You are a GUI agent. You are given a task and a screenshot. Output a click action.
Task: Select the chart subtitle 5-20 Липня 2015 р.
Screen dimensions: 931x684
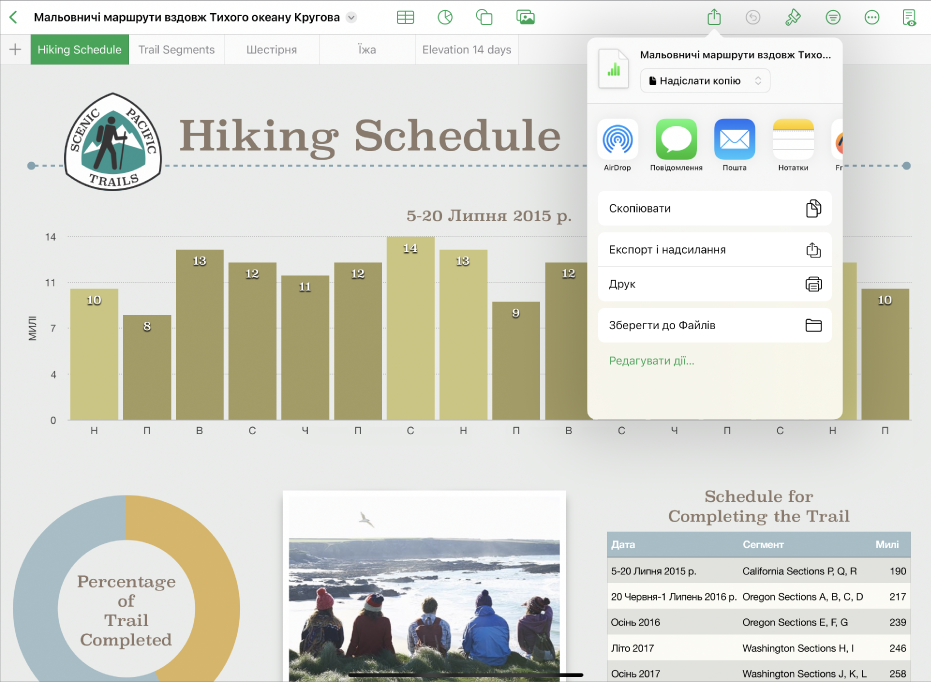pos(489,216)
